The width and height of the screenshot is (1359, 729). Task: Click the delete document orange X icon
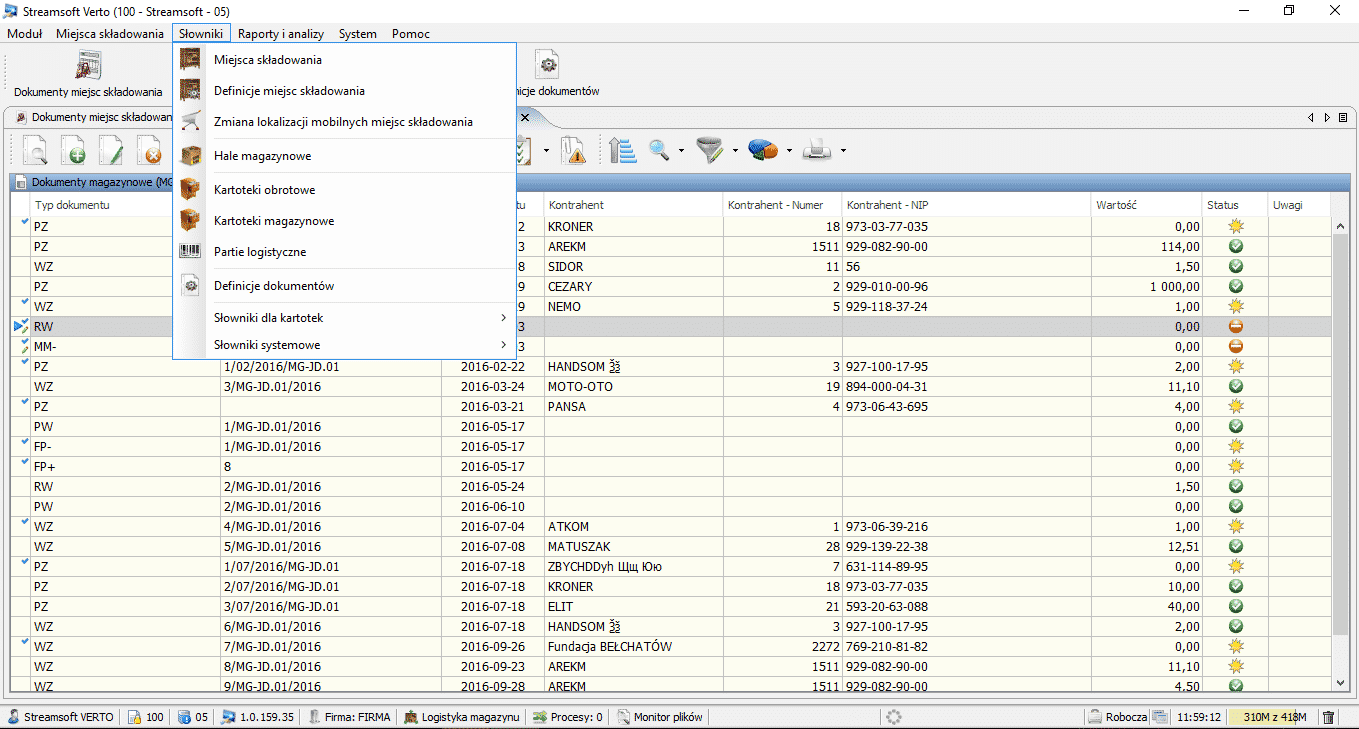coord(149,151)
